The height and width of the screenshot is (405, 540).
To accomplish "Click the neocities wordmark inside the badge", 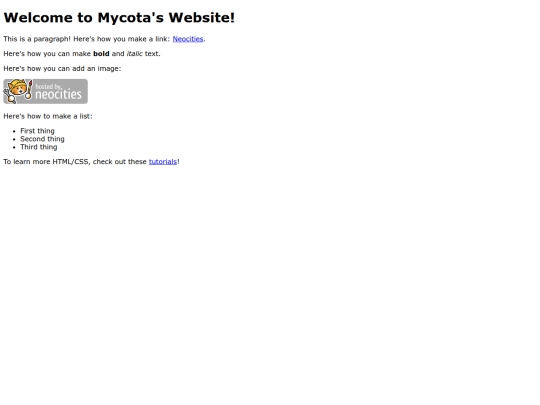I will (x=59, y=94).
